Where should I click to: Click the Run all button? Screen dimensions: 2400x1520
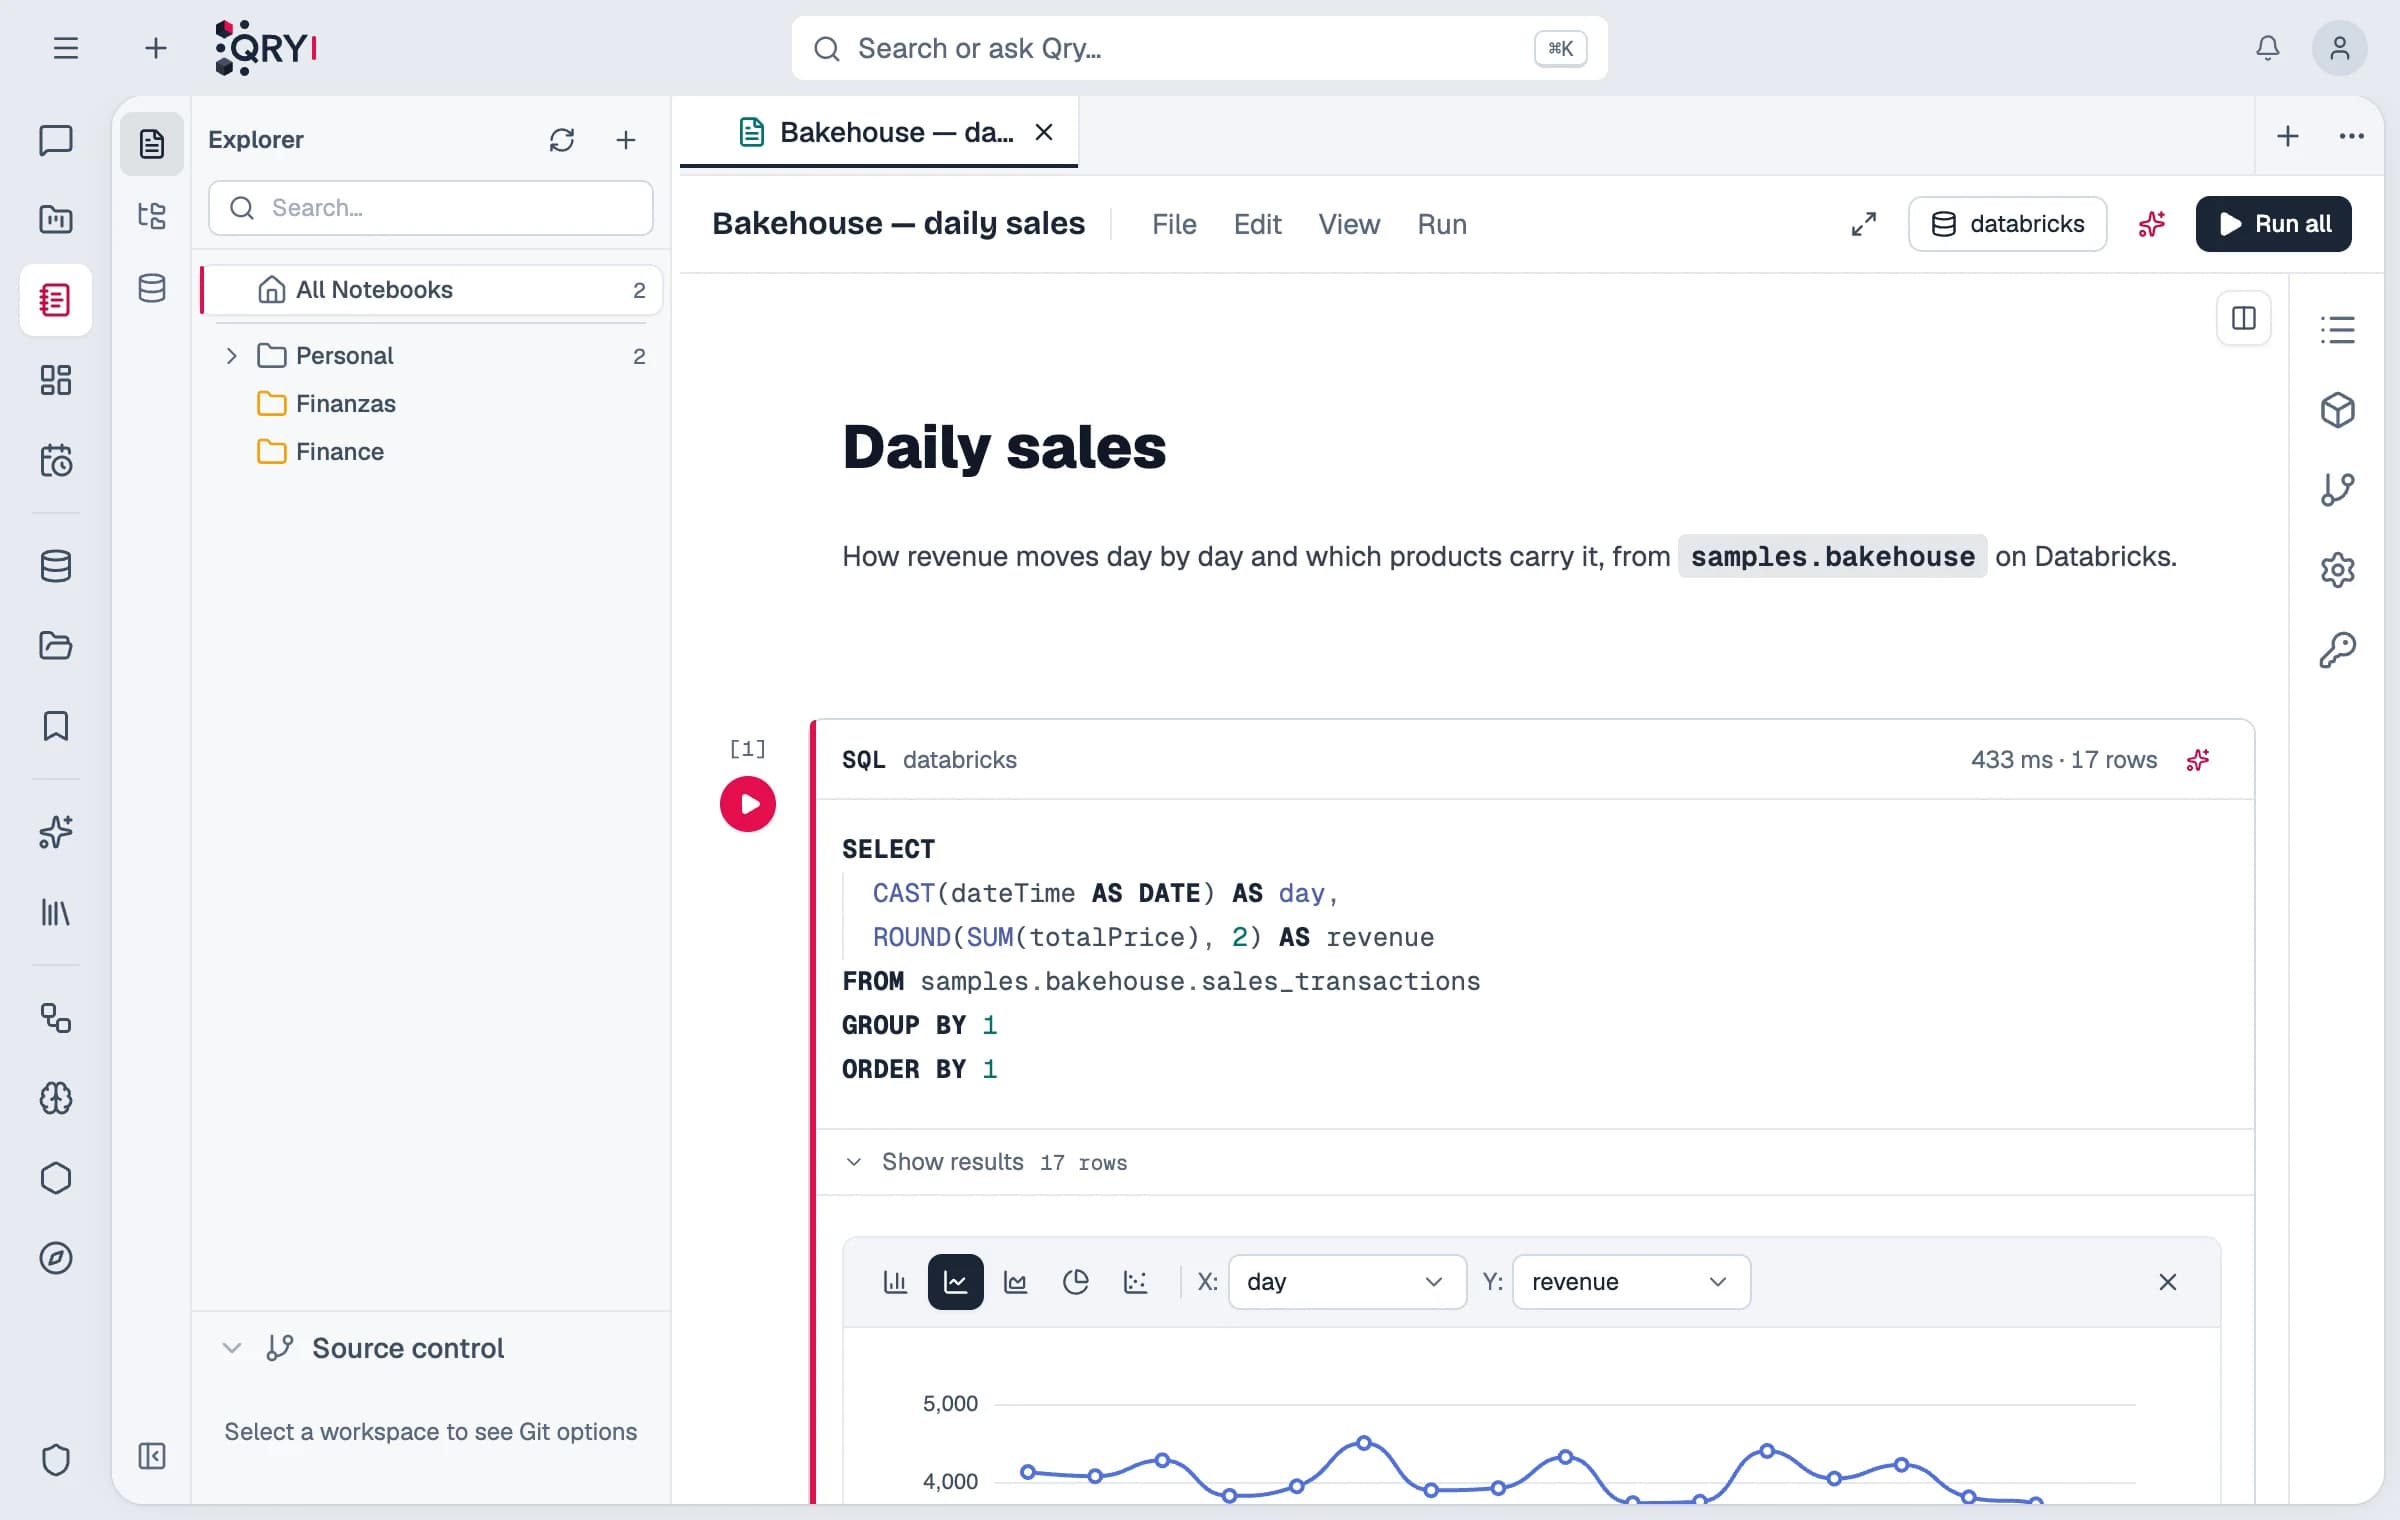[2273, 224]
